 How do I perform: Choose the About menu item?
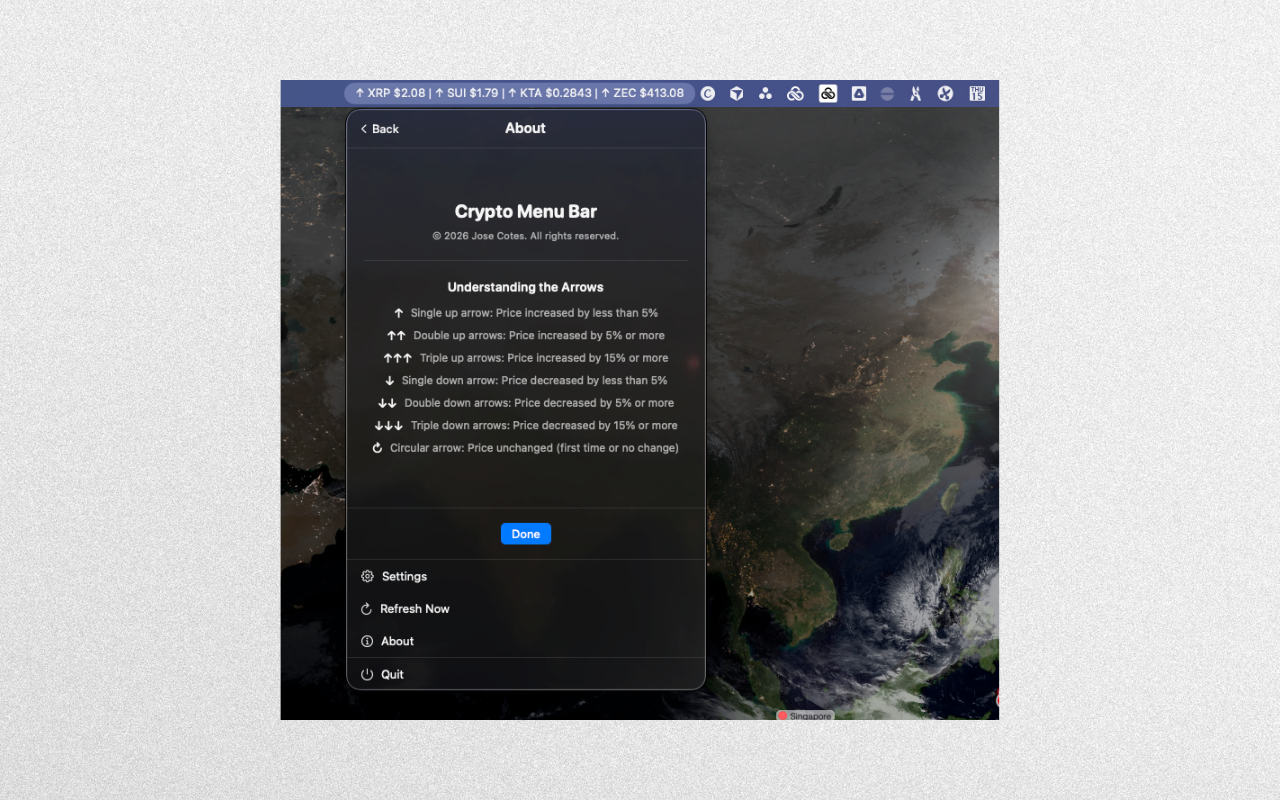pos(397,641)
